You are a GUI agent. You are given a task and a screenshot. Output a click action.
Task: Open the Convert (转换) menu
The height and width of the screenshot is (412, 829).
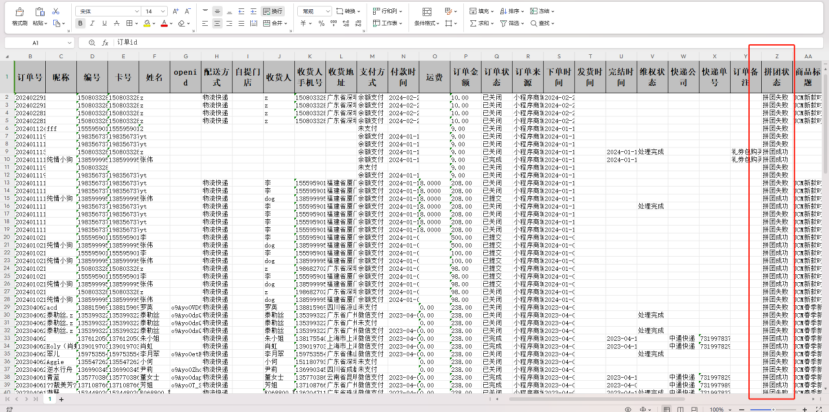348,11
